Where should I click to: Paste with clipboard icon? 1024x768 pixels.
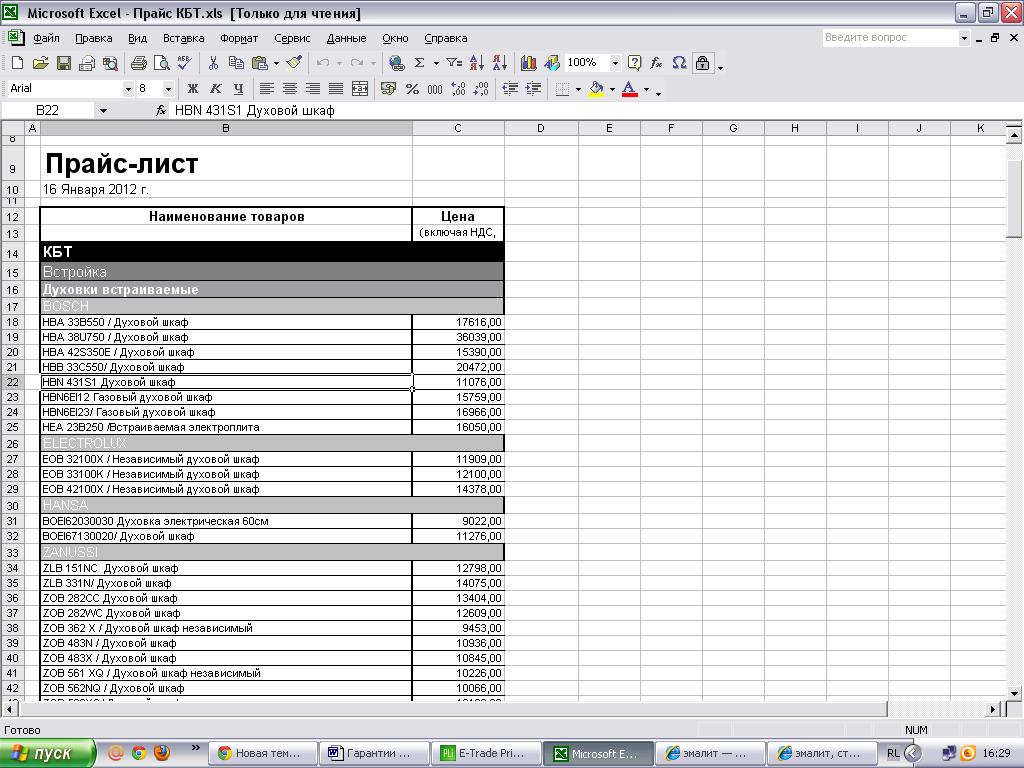point(260,63)
